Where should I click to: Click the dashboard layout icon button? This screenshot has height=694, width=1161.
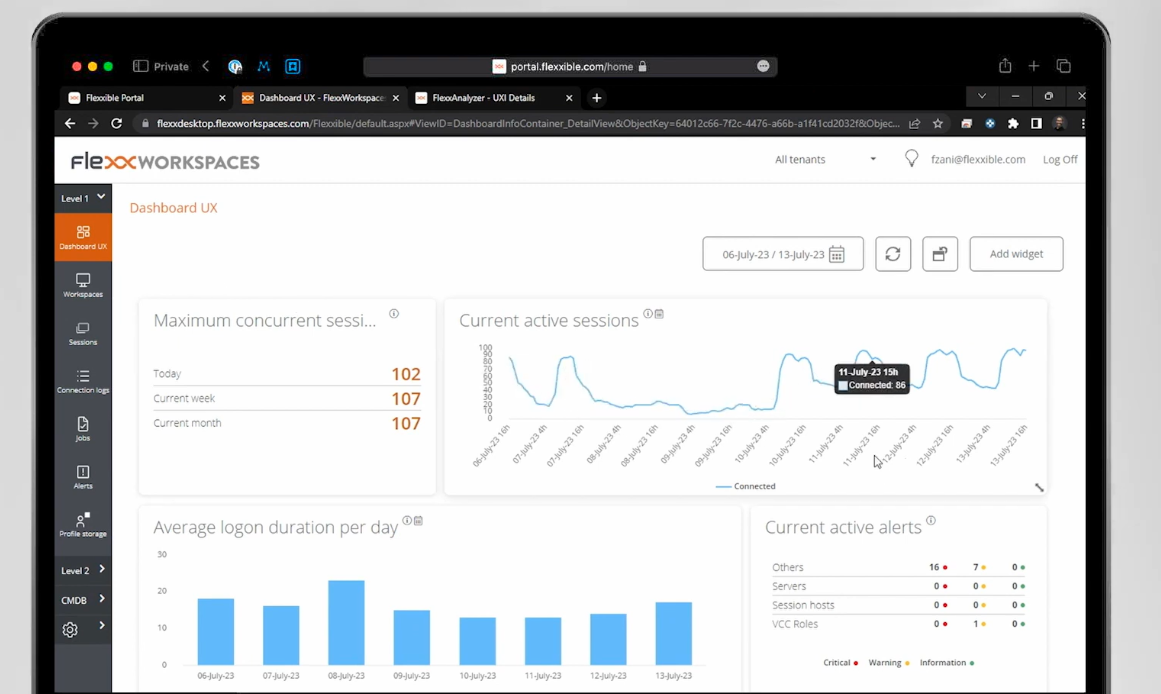(x=940, y=254)
